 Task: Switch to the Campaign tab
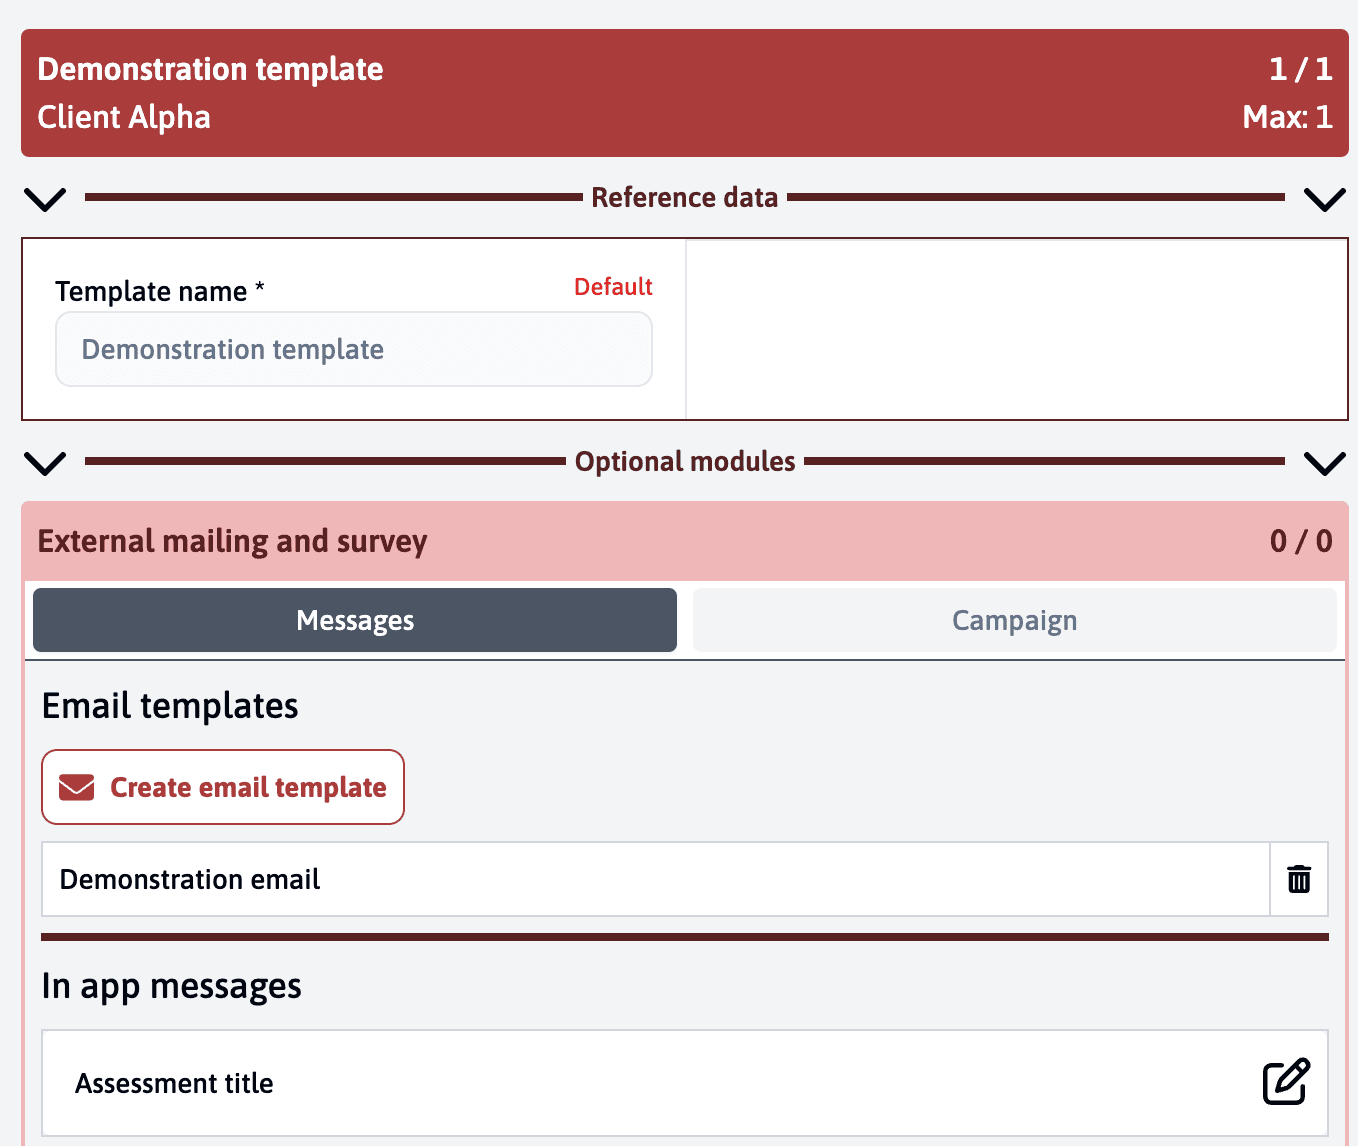1014,620
